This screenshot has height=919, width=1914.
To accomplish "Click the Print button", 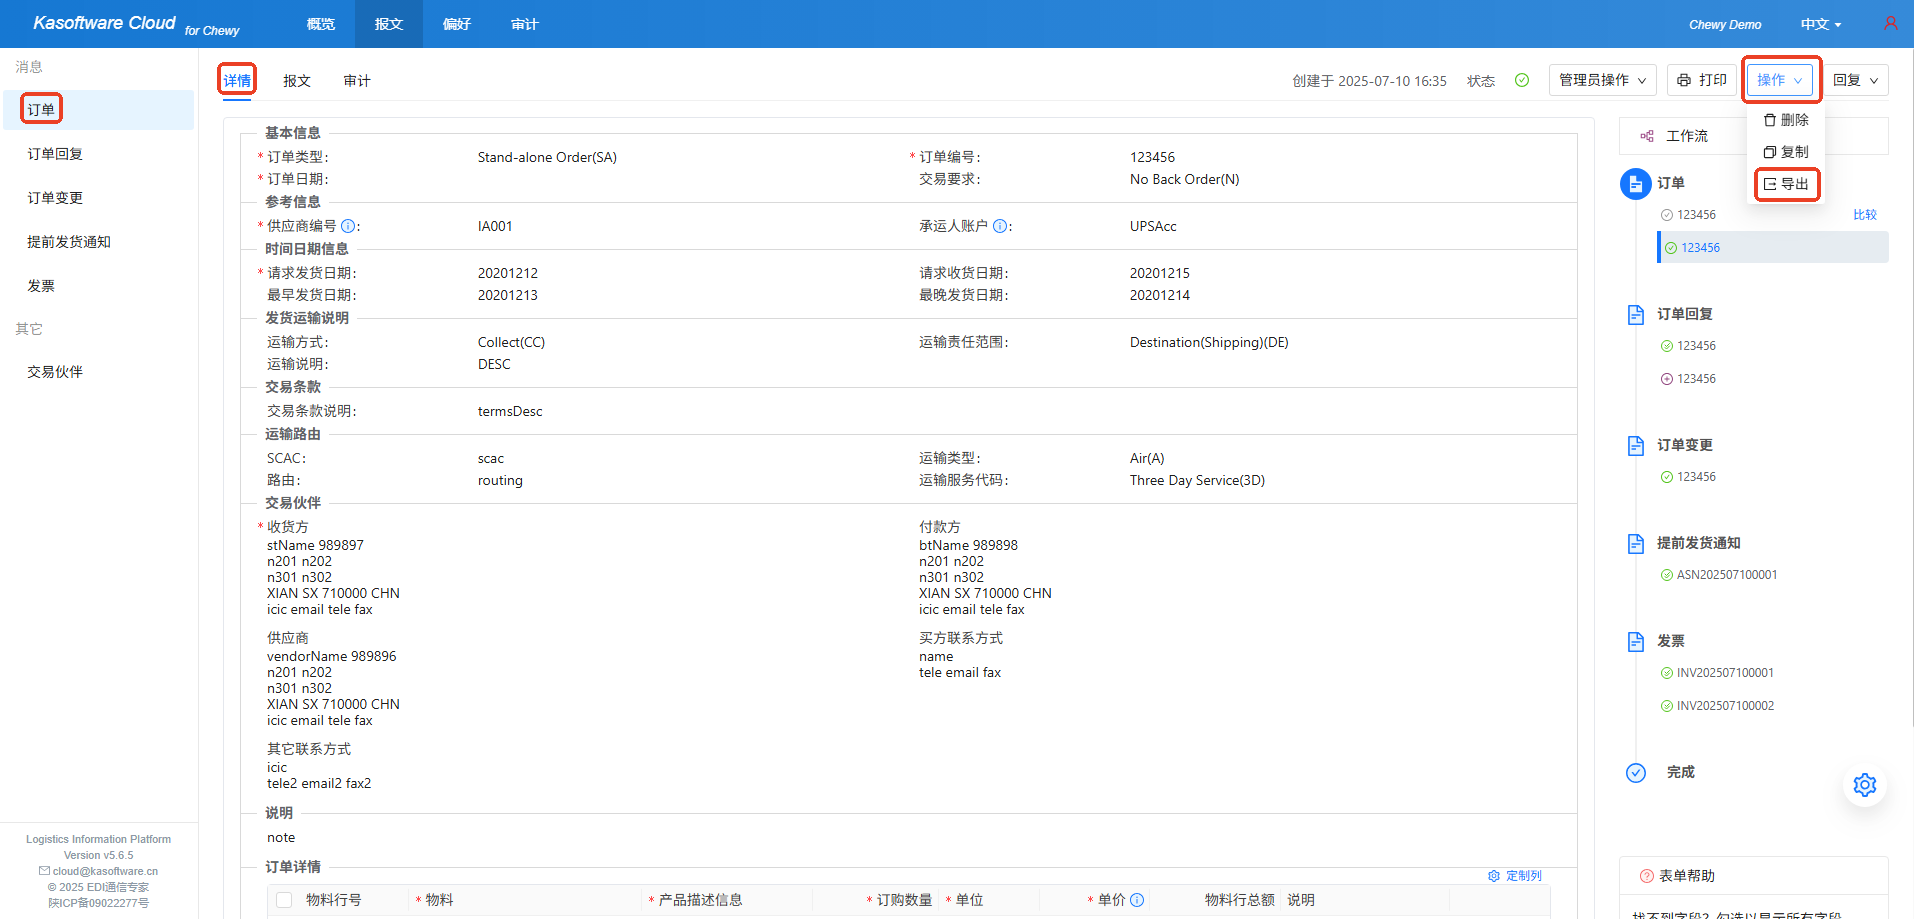I will pyautogui.click(x=1702, y=80).
